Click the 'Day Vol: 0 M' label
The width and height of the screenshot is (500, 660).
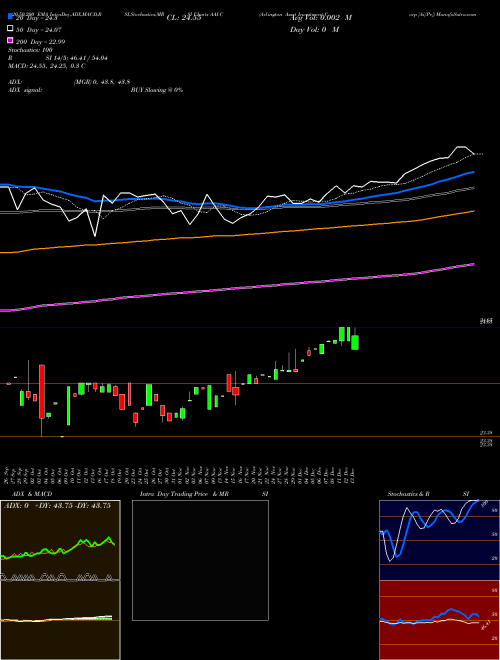(x=314, y=29)
